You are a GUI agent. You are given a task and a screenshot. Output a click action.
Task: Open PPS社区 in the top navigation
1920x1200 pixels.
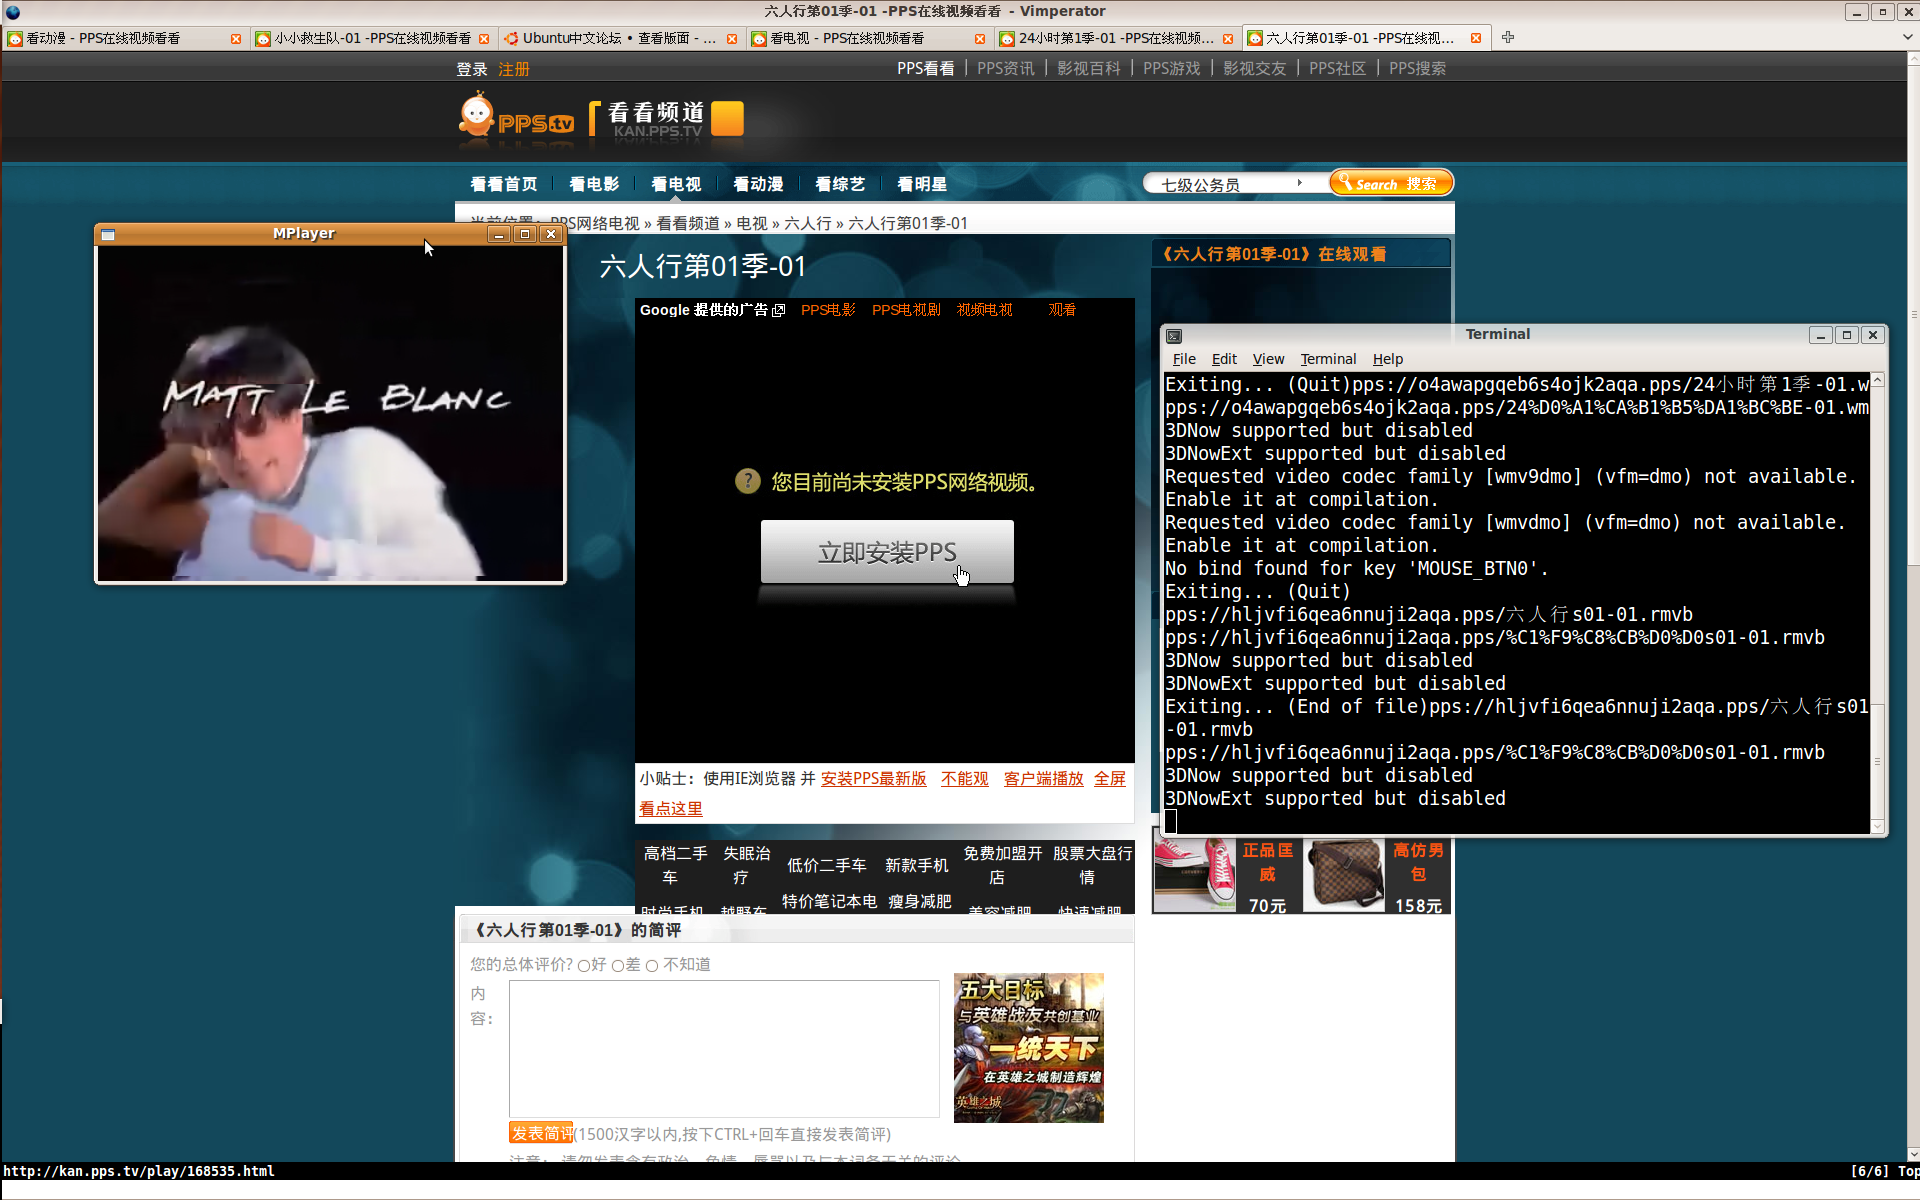(1337, 68)
